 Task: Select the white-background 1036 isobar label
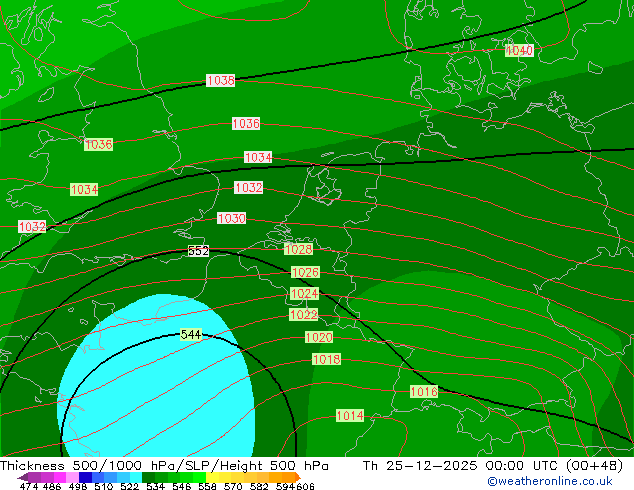point(246,123)
